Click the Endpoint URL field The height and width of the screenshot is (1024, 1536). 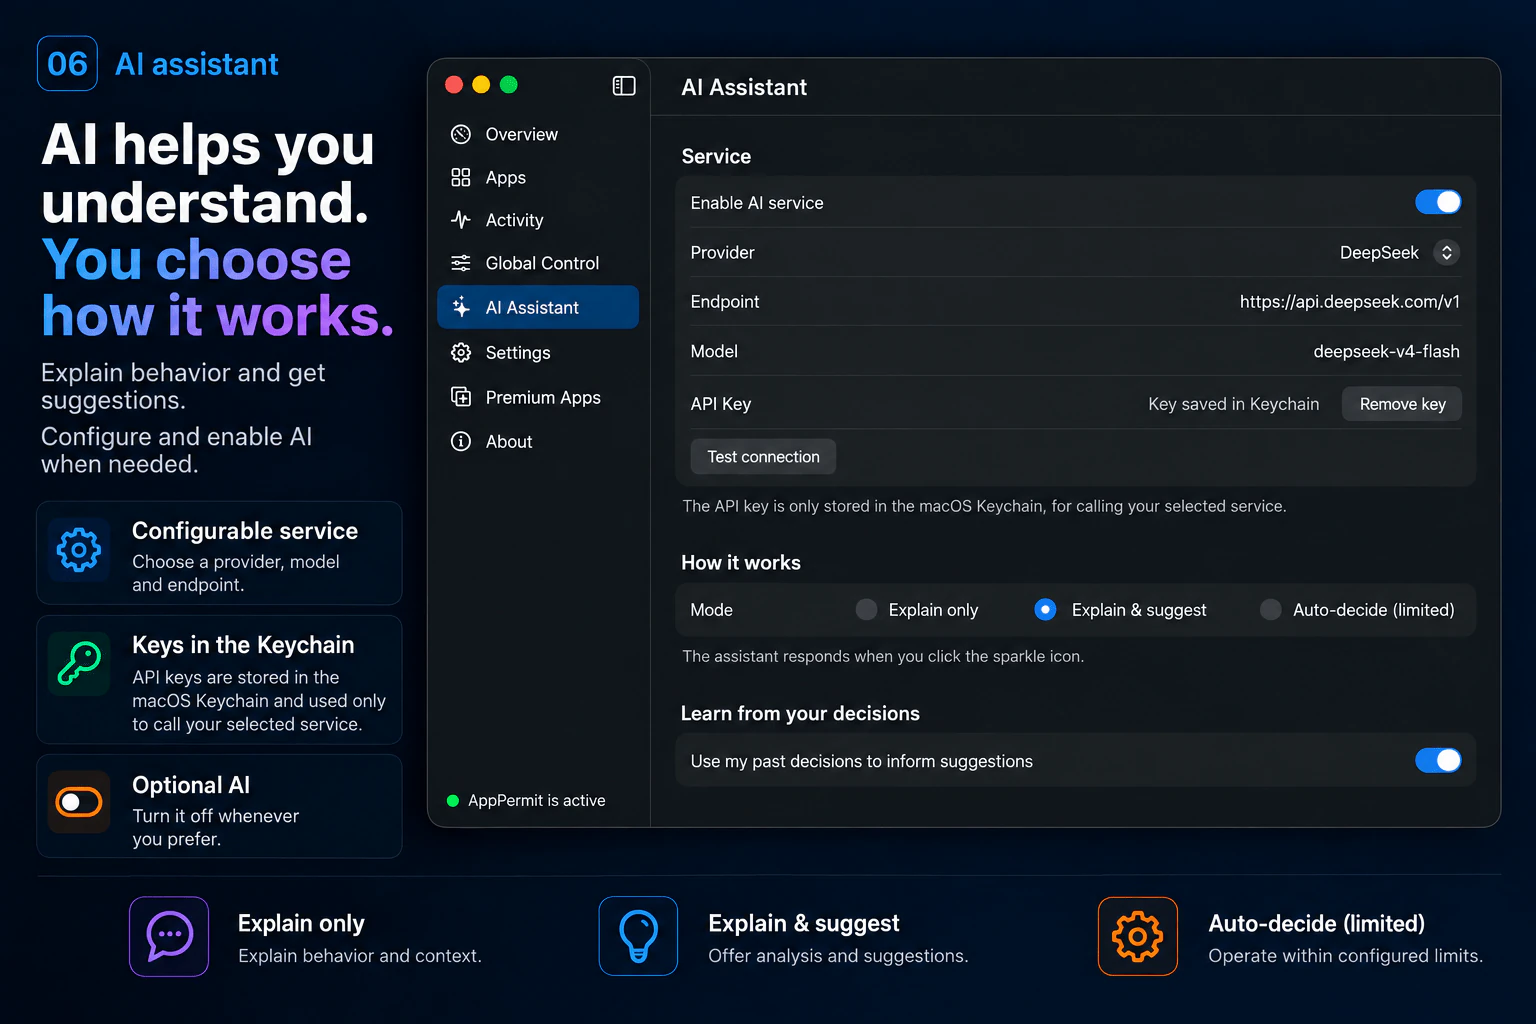coord(1349,302)
